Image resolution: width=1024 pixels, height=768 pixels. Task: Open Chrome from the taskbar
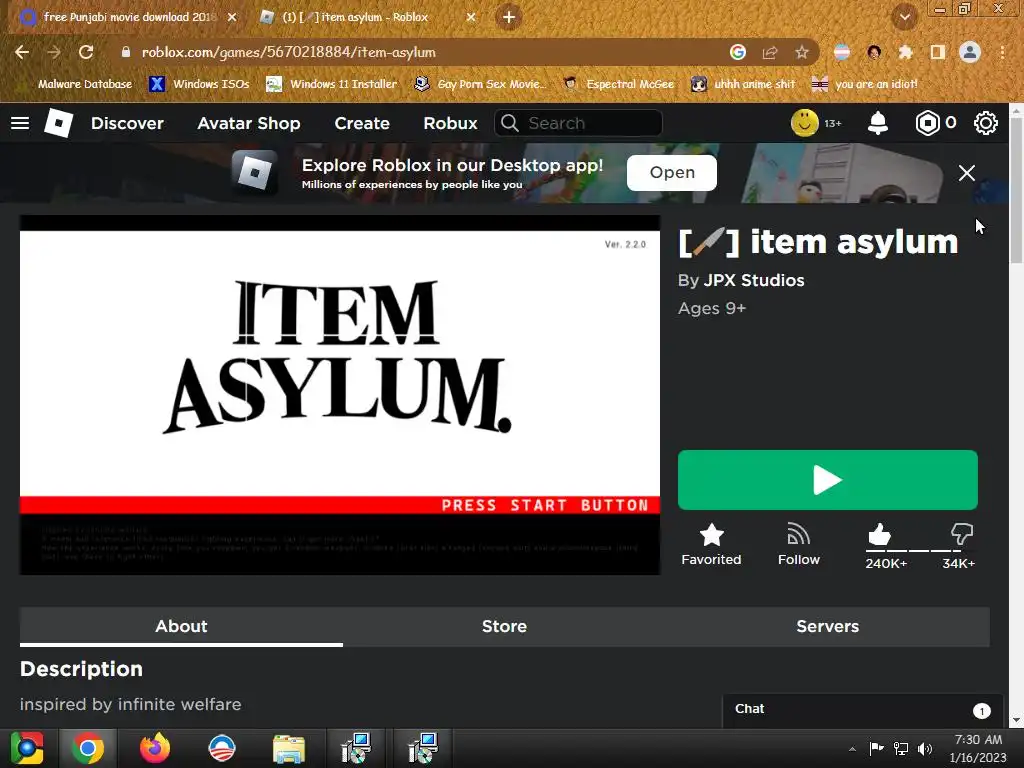[x=88, y=748]
